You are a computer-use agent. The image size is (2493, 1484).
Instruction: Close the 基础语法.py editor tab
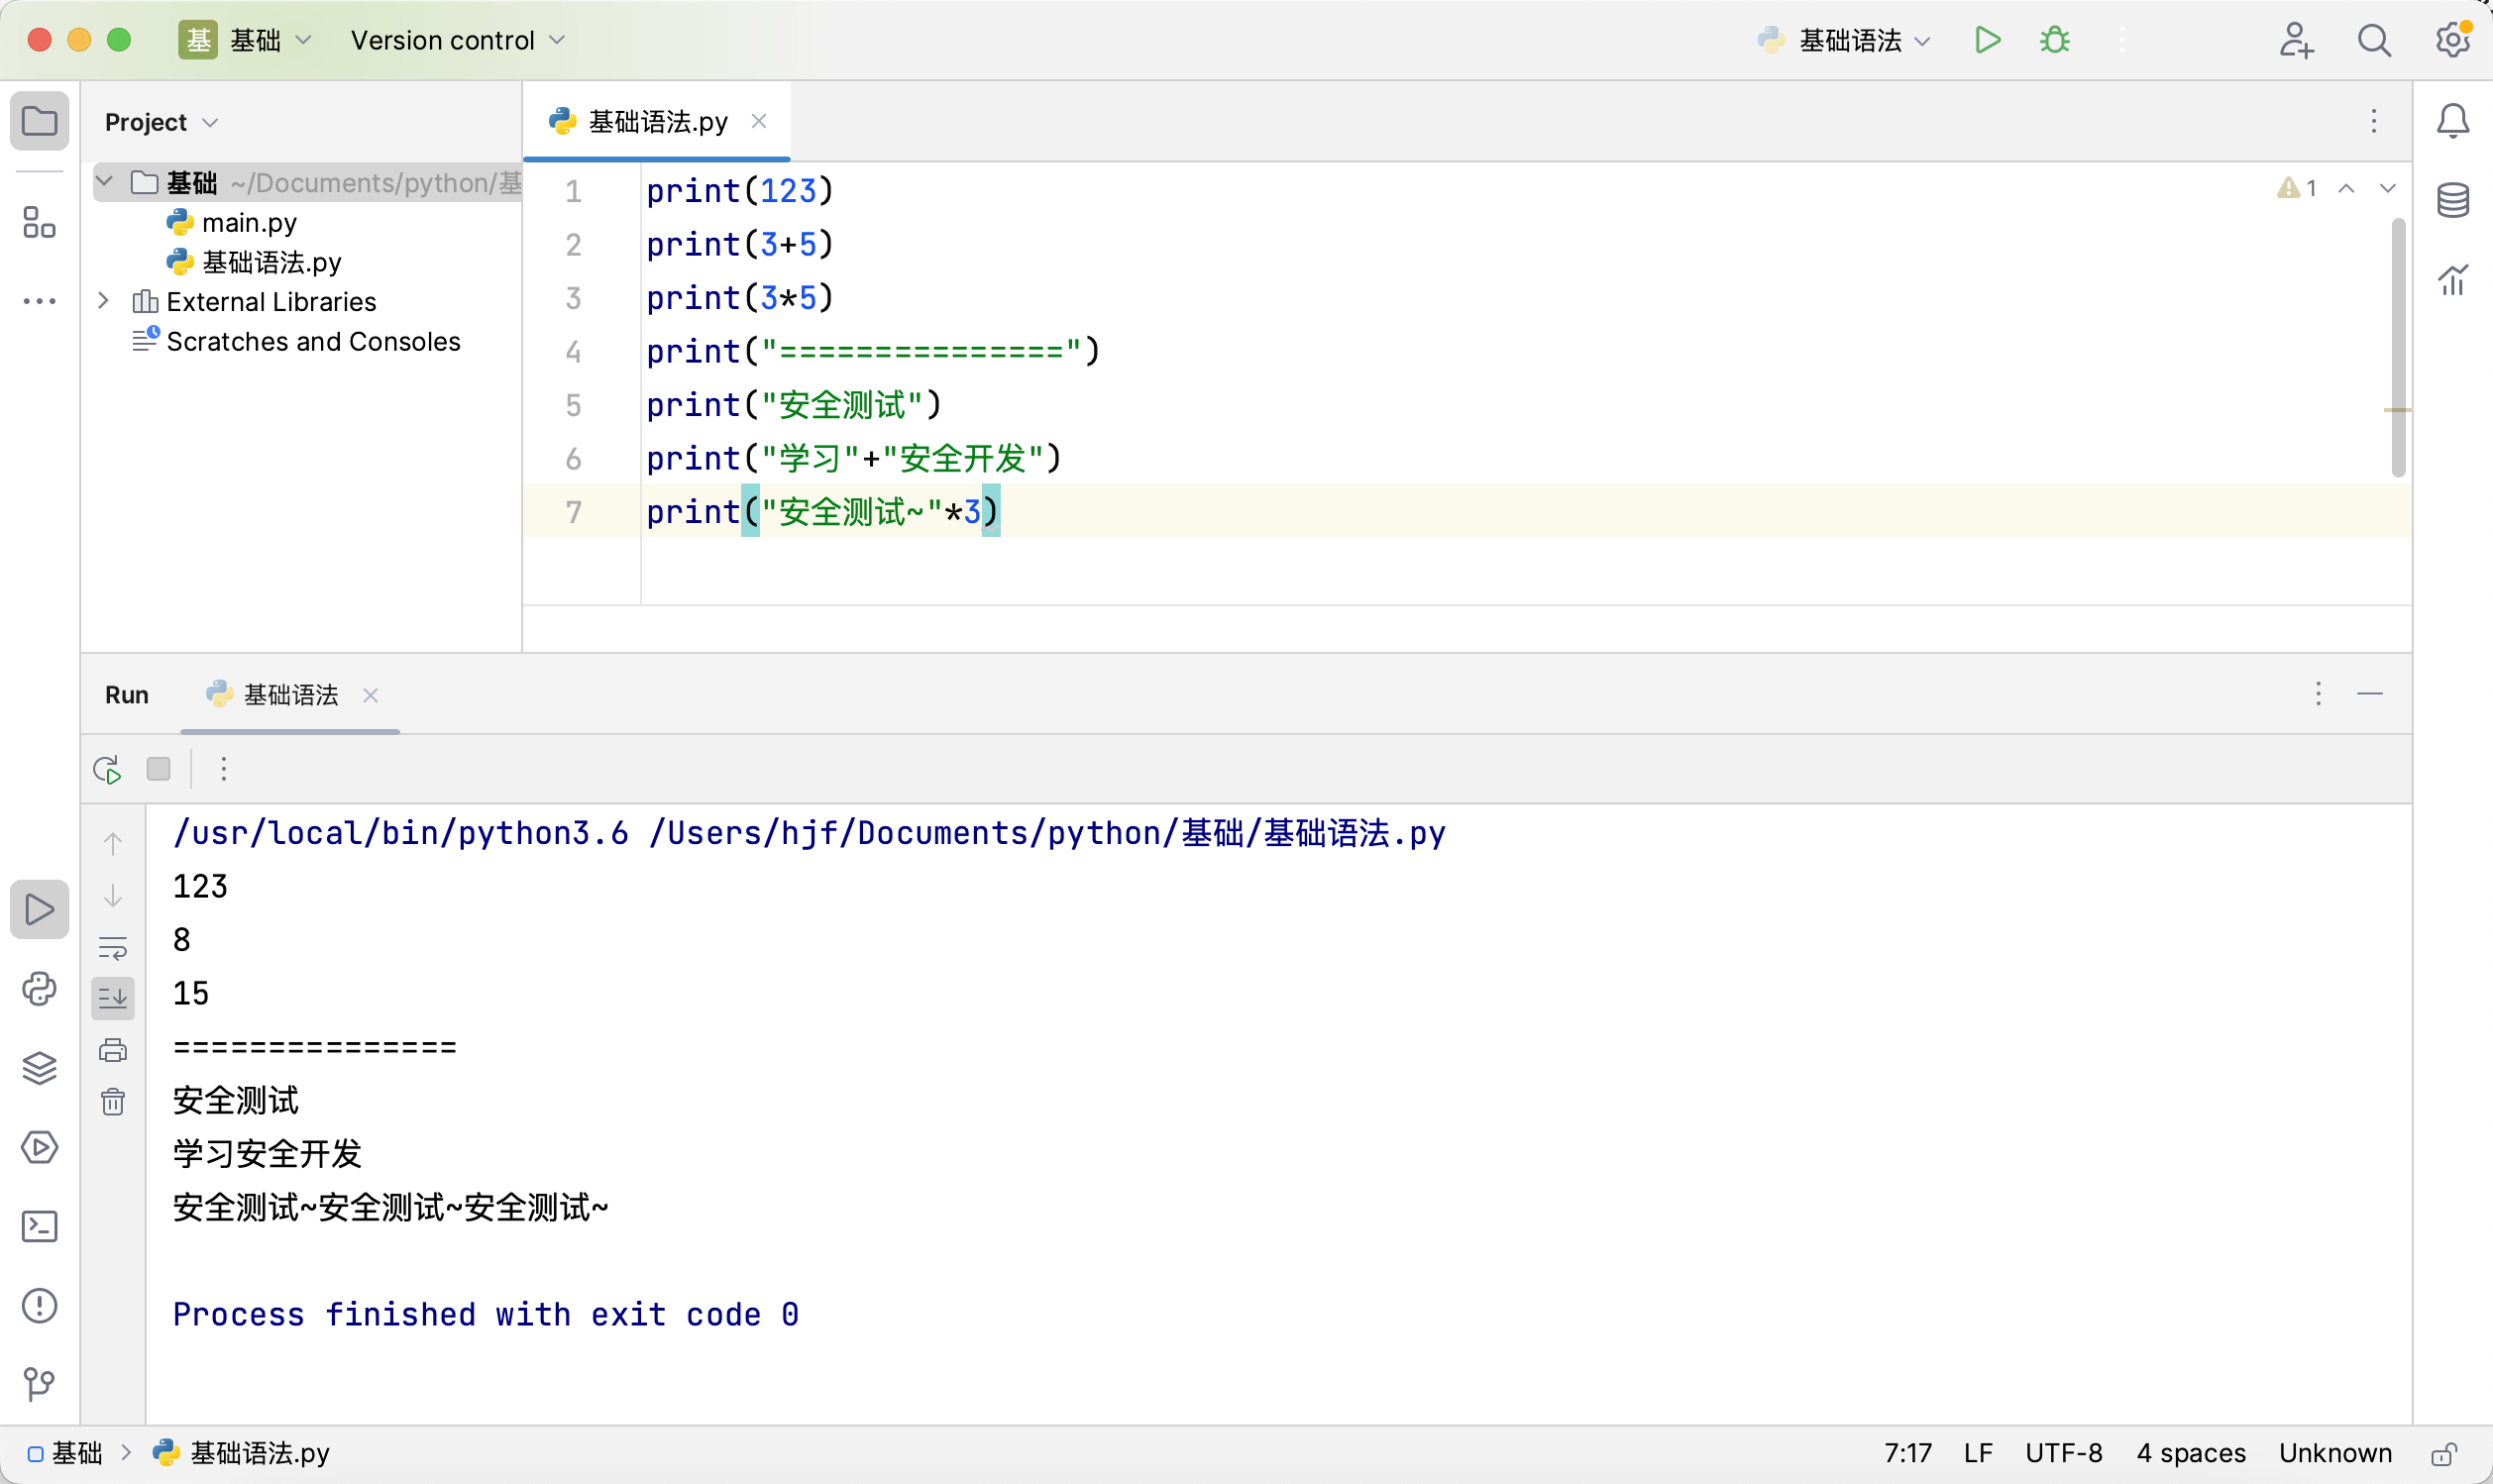[x=759, y=121]
